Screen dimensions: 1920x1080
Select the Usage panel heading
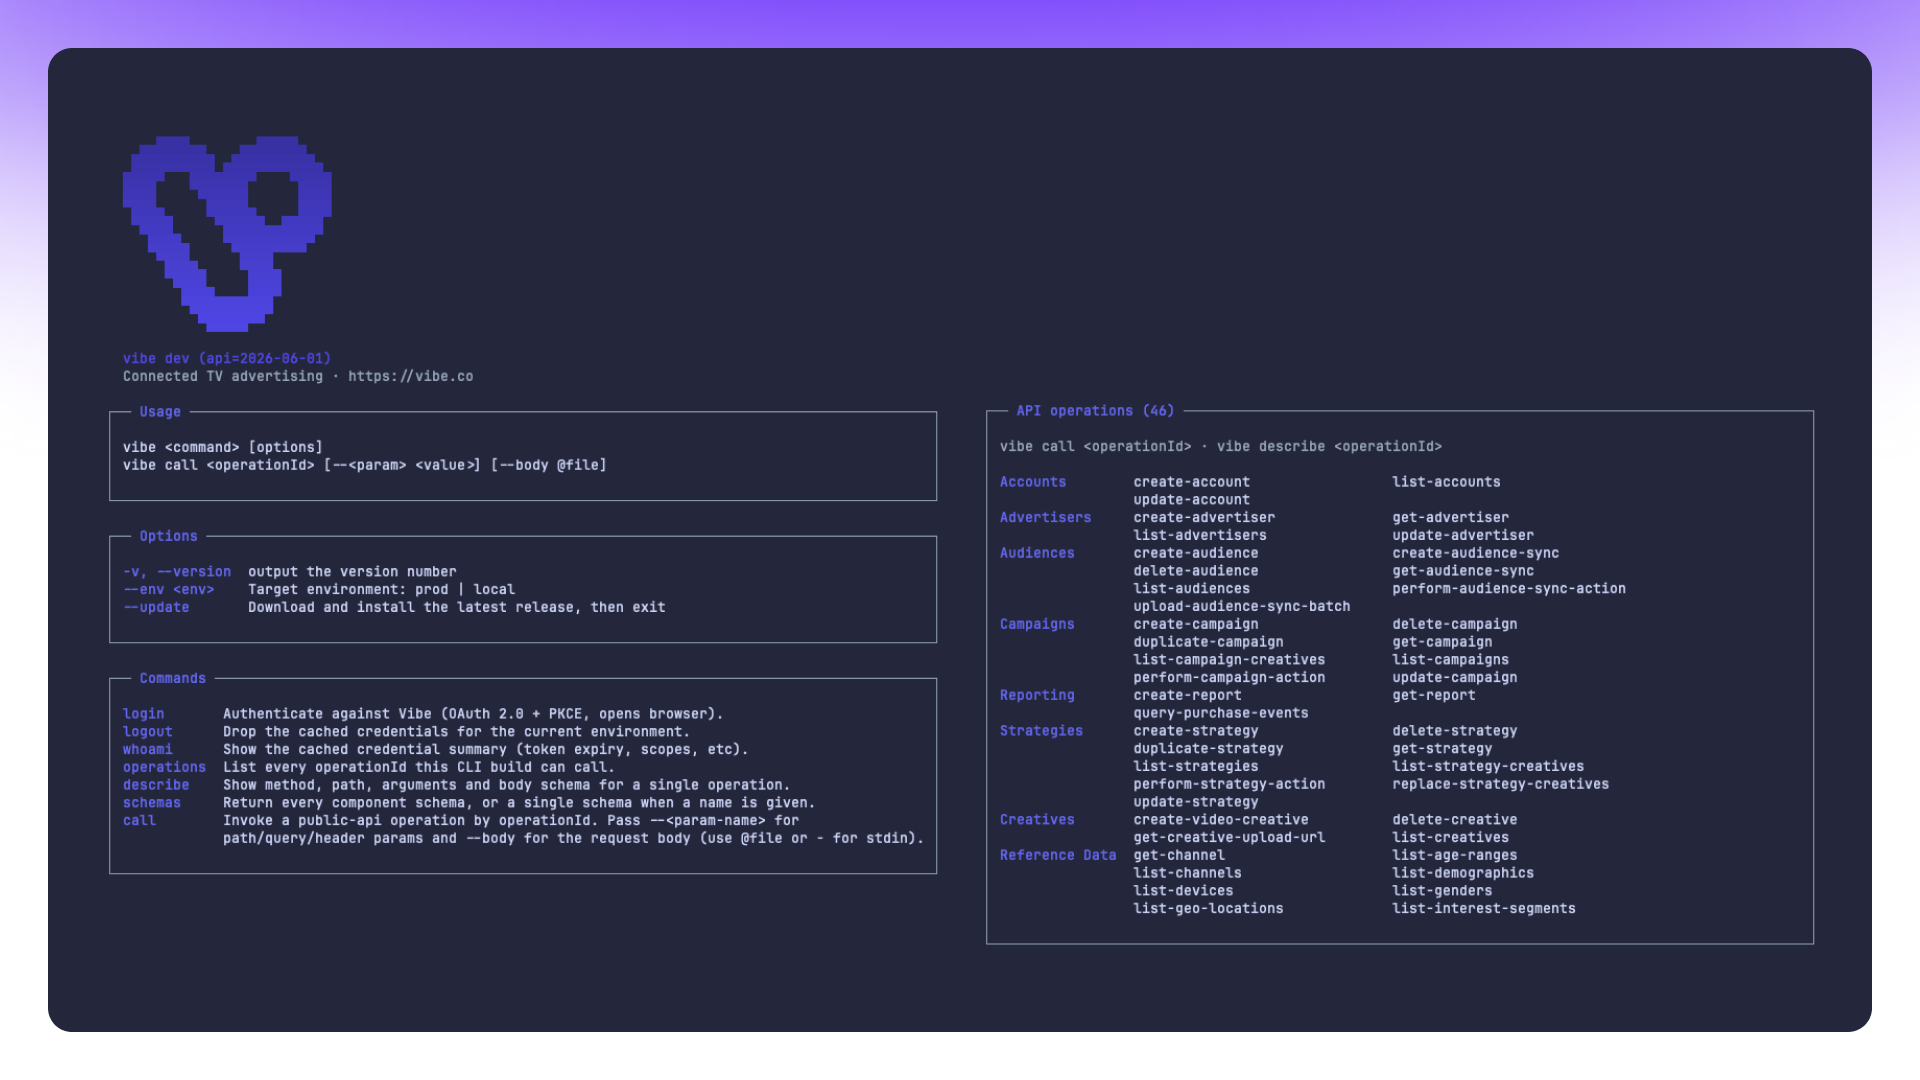160,412
